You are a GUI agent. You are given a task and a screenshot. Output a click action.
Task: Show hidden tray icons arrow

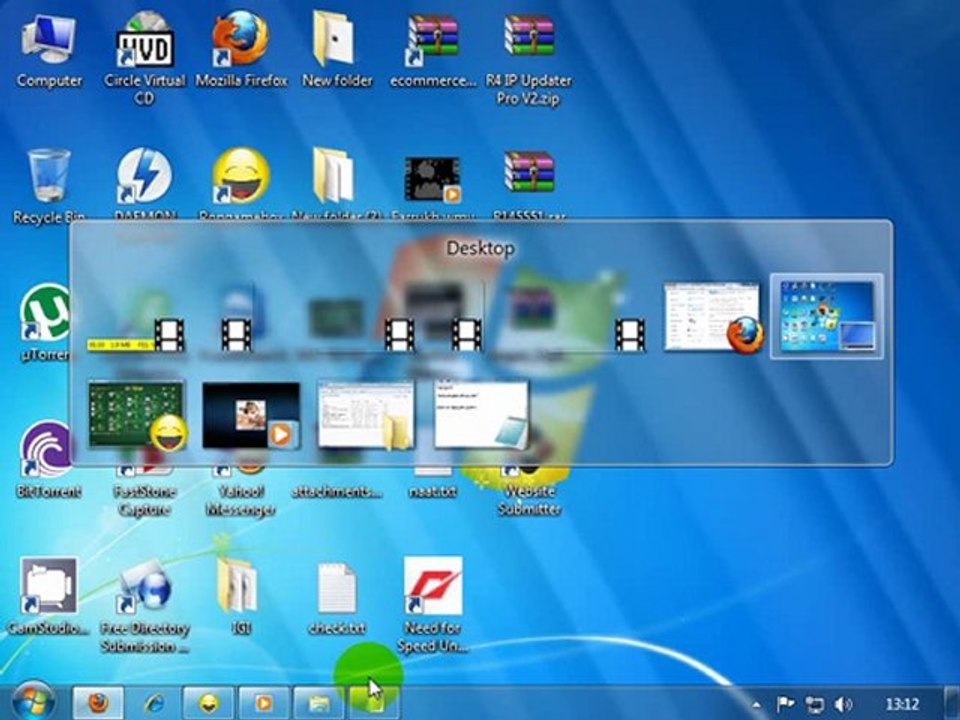tap(757, 705)
